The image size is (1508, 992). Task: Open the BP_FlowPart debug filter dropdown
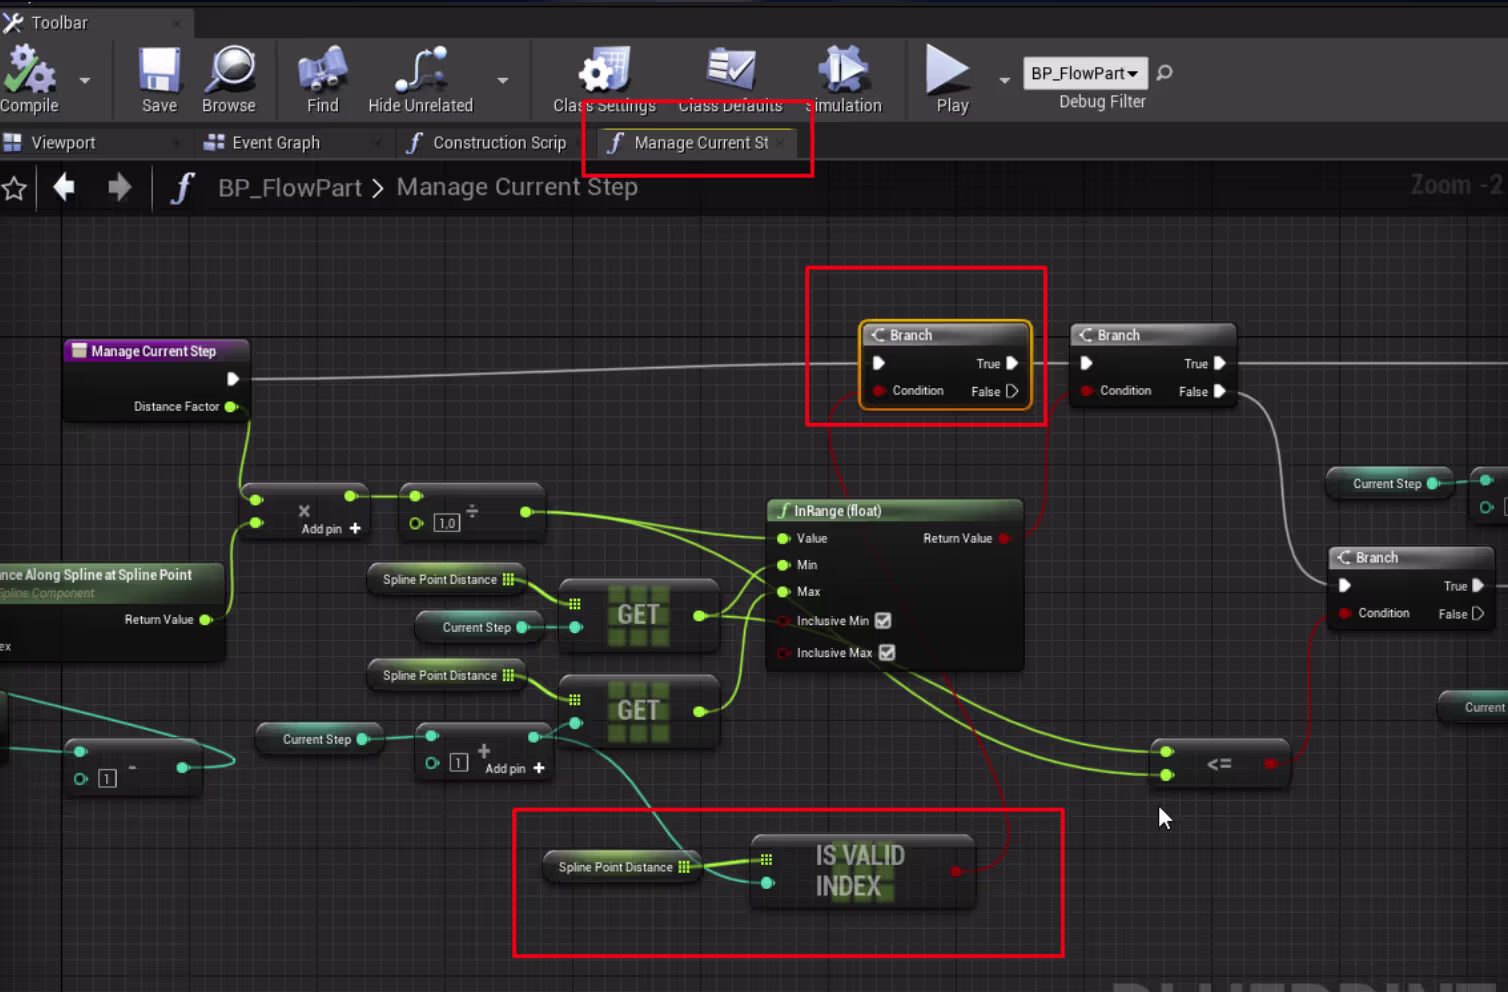(x=1085, y=73)
